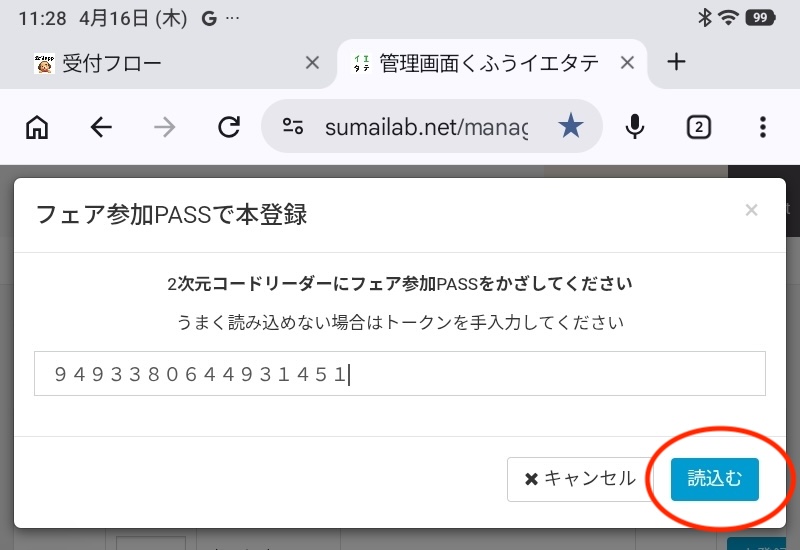
Task: Add a new browser tab
Action: point(677,62)
